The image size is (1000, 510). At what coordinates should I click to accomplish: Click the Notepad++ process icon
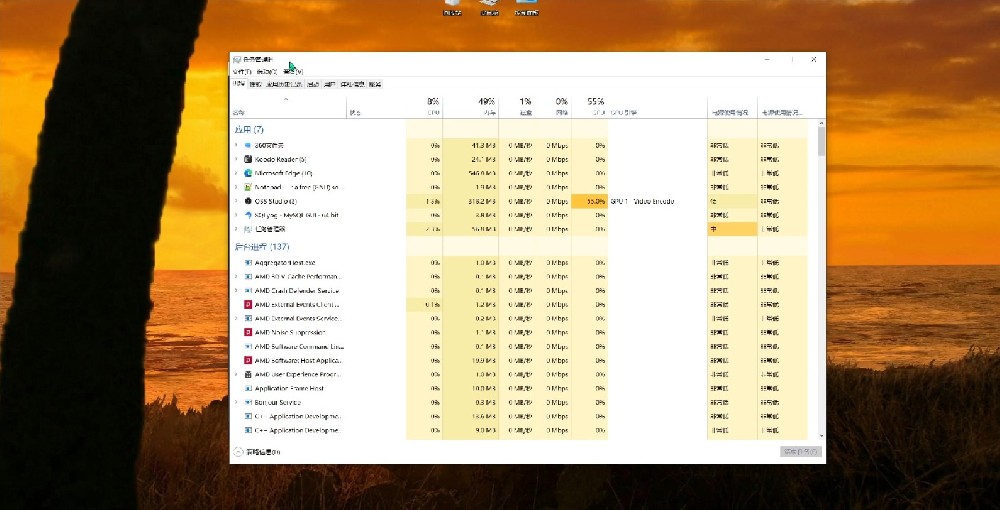tap(248, 187)
